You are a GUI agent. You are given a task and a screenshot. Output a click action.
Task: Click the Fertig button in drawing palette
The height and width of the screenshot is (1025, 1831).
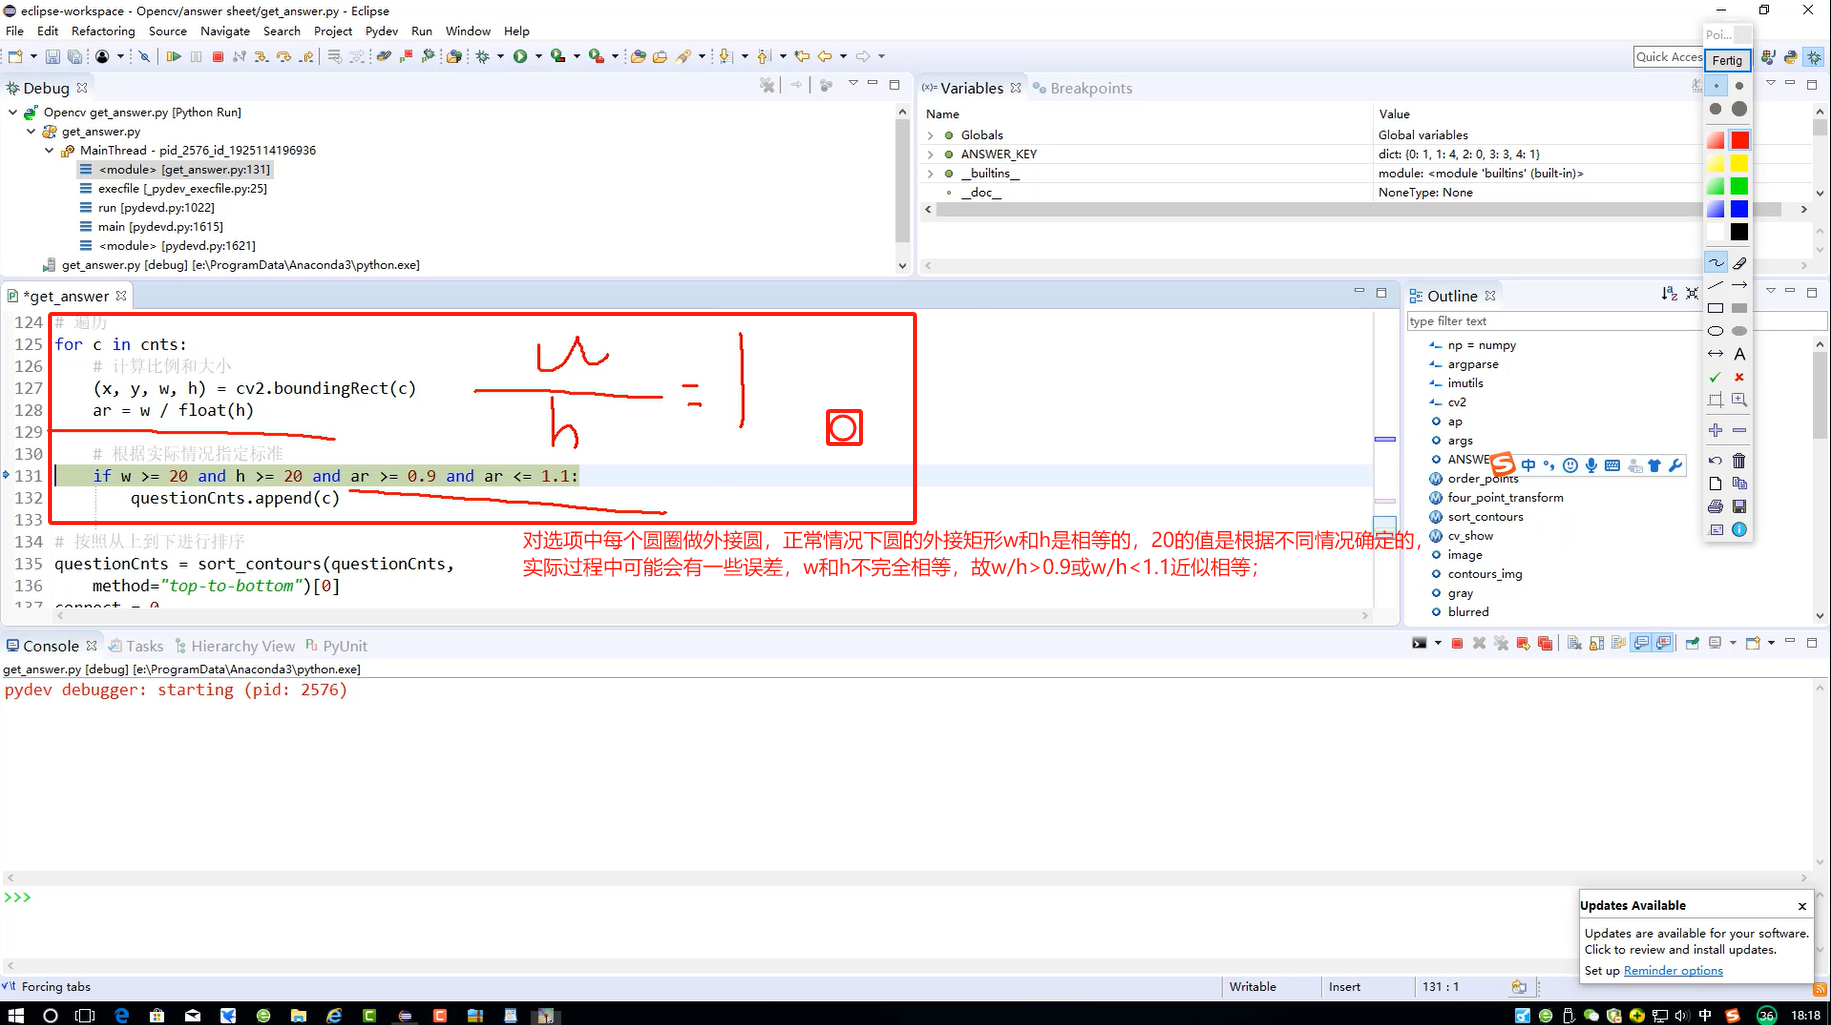[x=1727, y=60]
